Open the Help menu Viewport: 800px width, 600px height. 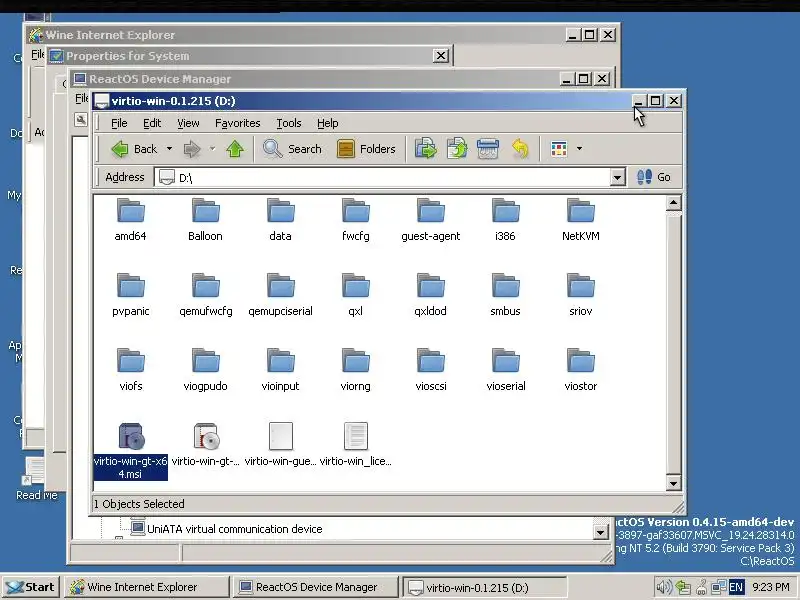pyautogui.click(x=328, y=123)
